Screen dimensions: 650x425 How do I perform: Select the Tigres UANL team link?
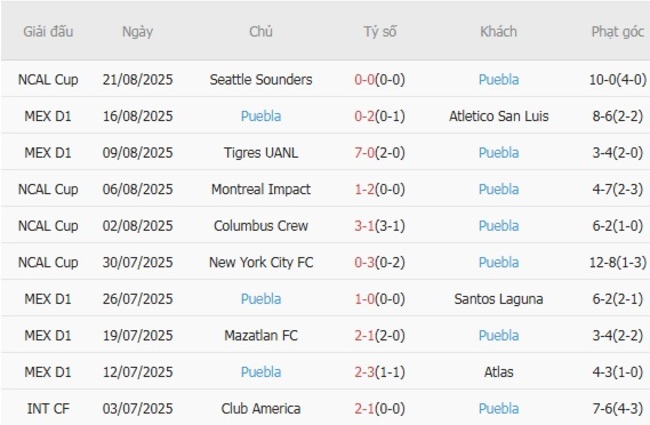tap(261, 153)
